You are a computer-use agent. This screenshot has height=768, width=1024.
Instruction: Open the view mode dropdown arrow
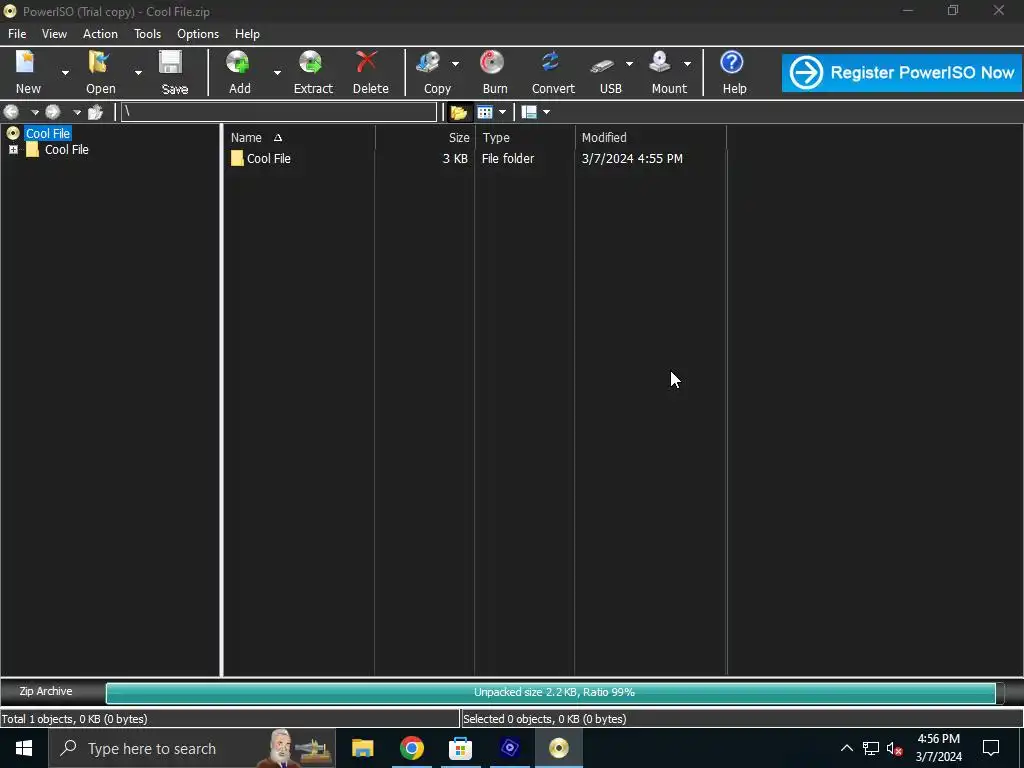(502, 112)
